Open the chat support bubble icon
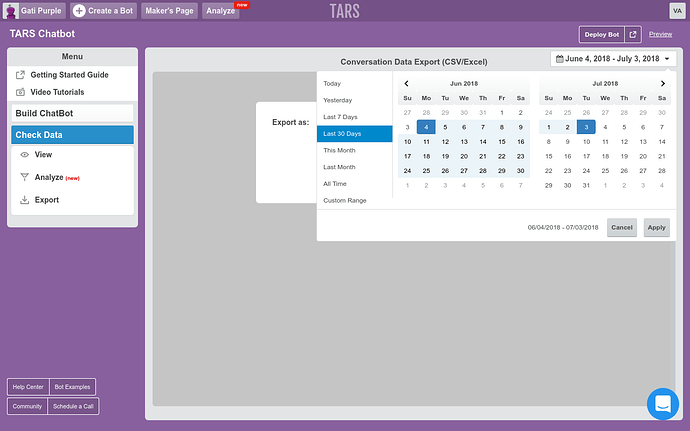 coord(663,404)
